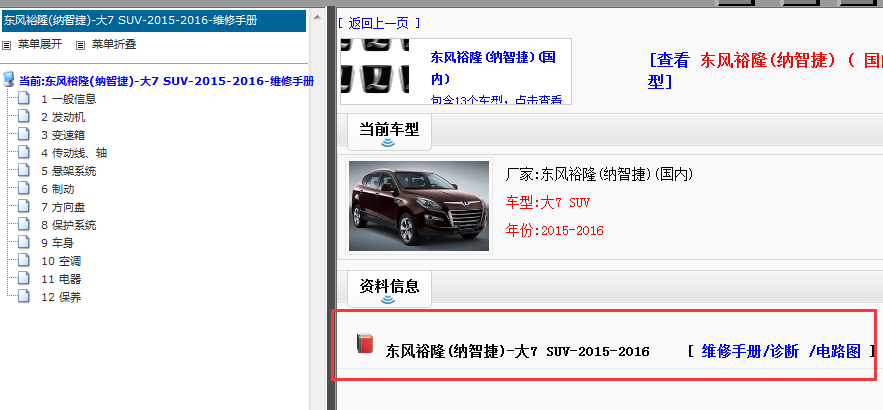The image size is (883, 410).
Task: Open tree item 9 车身
Action: pos(57,243)
